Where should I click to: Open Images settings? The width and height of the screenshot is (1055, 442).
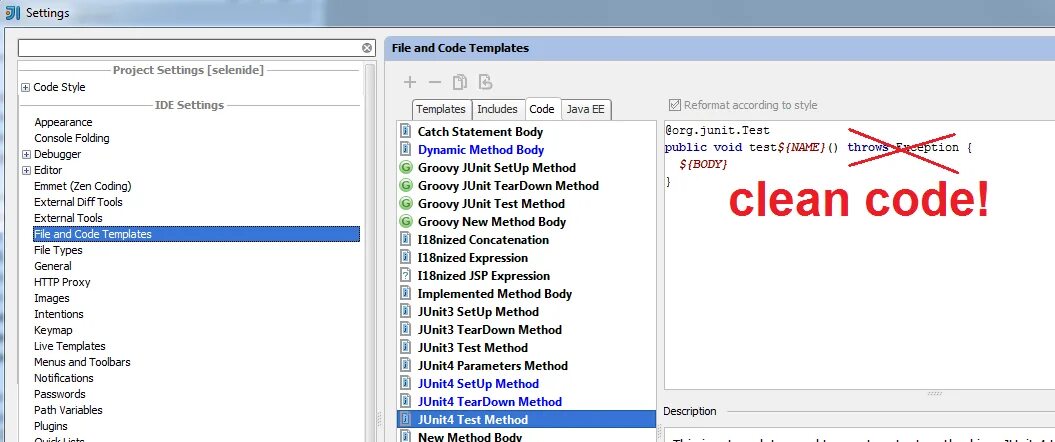52,298
